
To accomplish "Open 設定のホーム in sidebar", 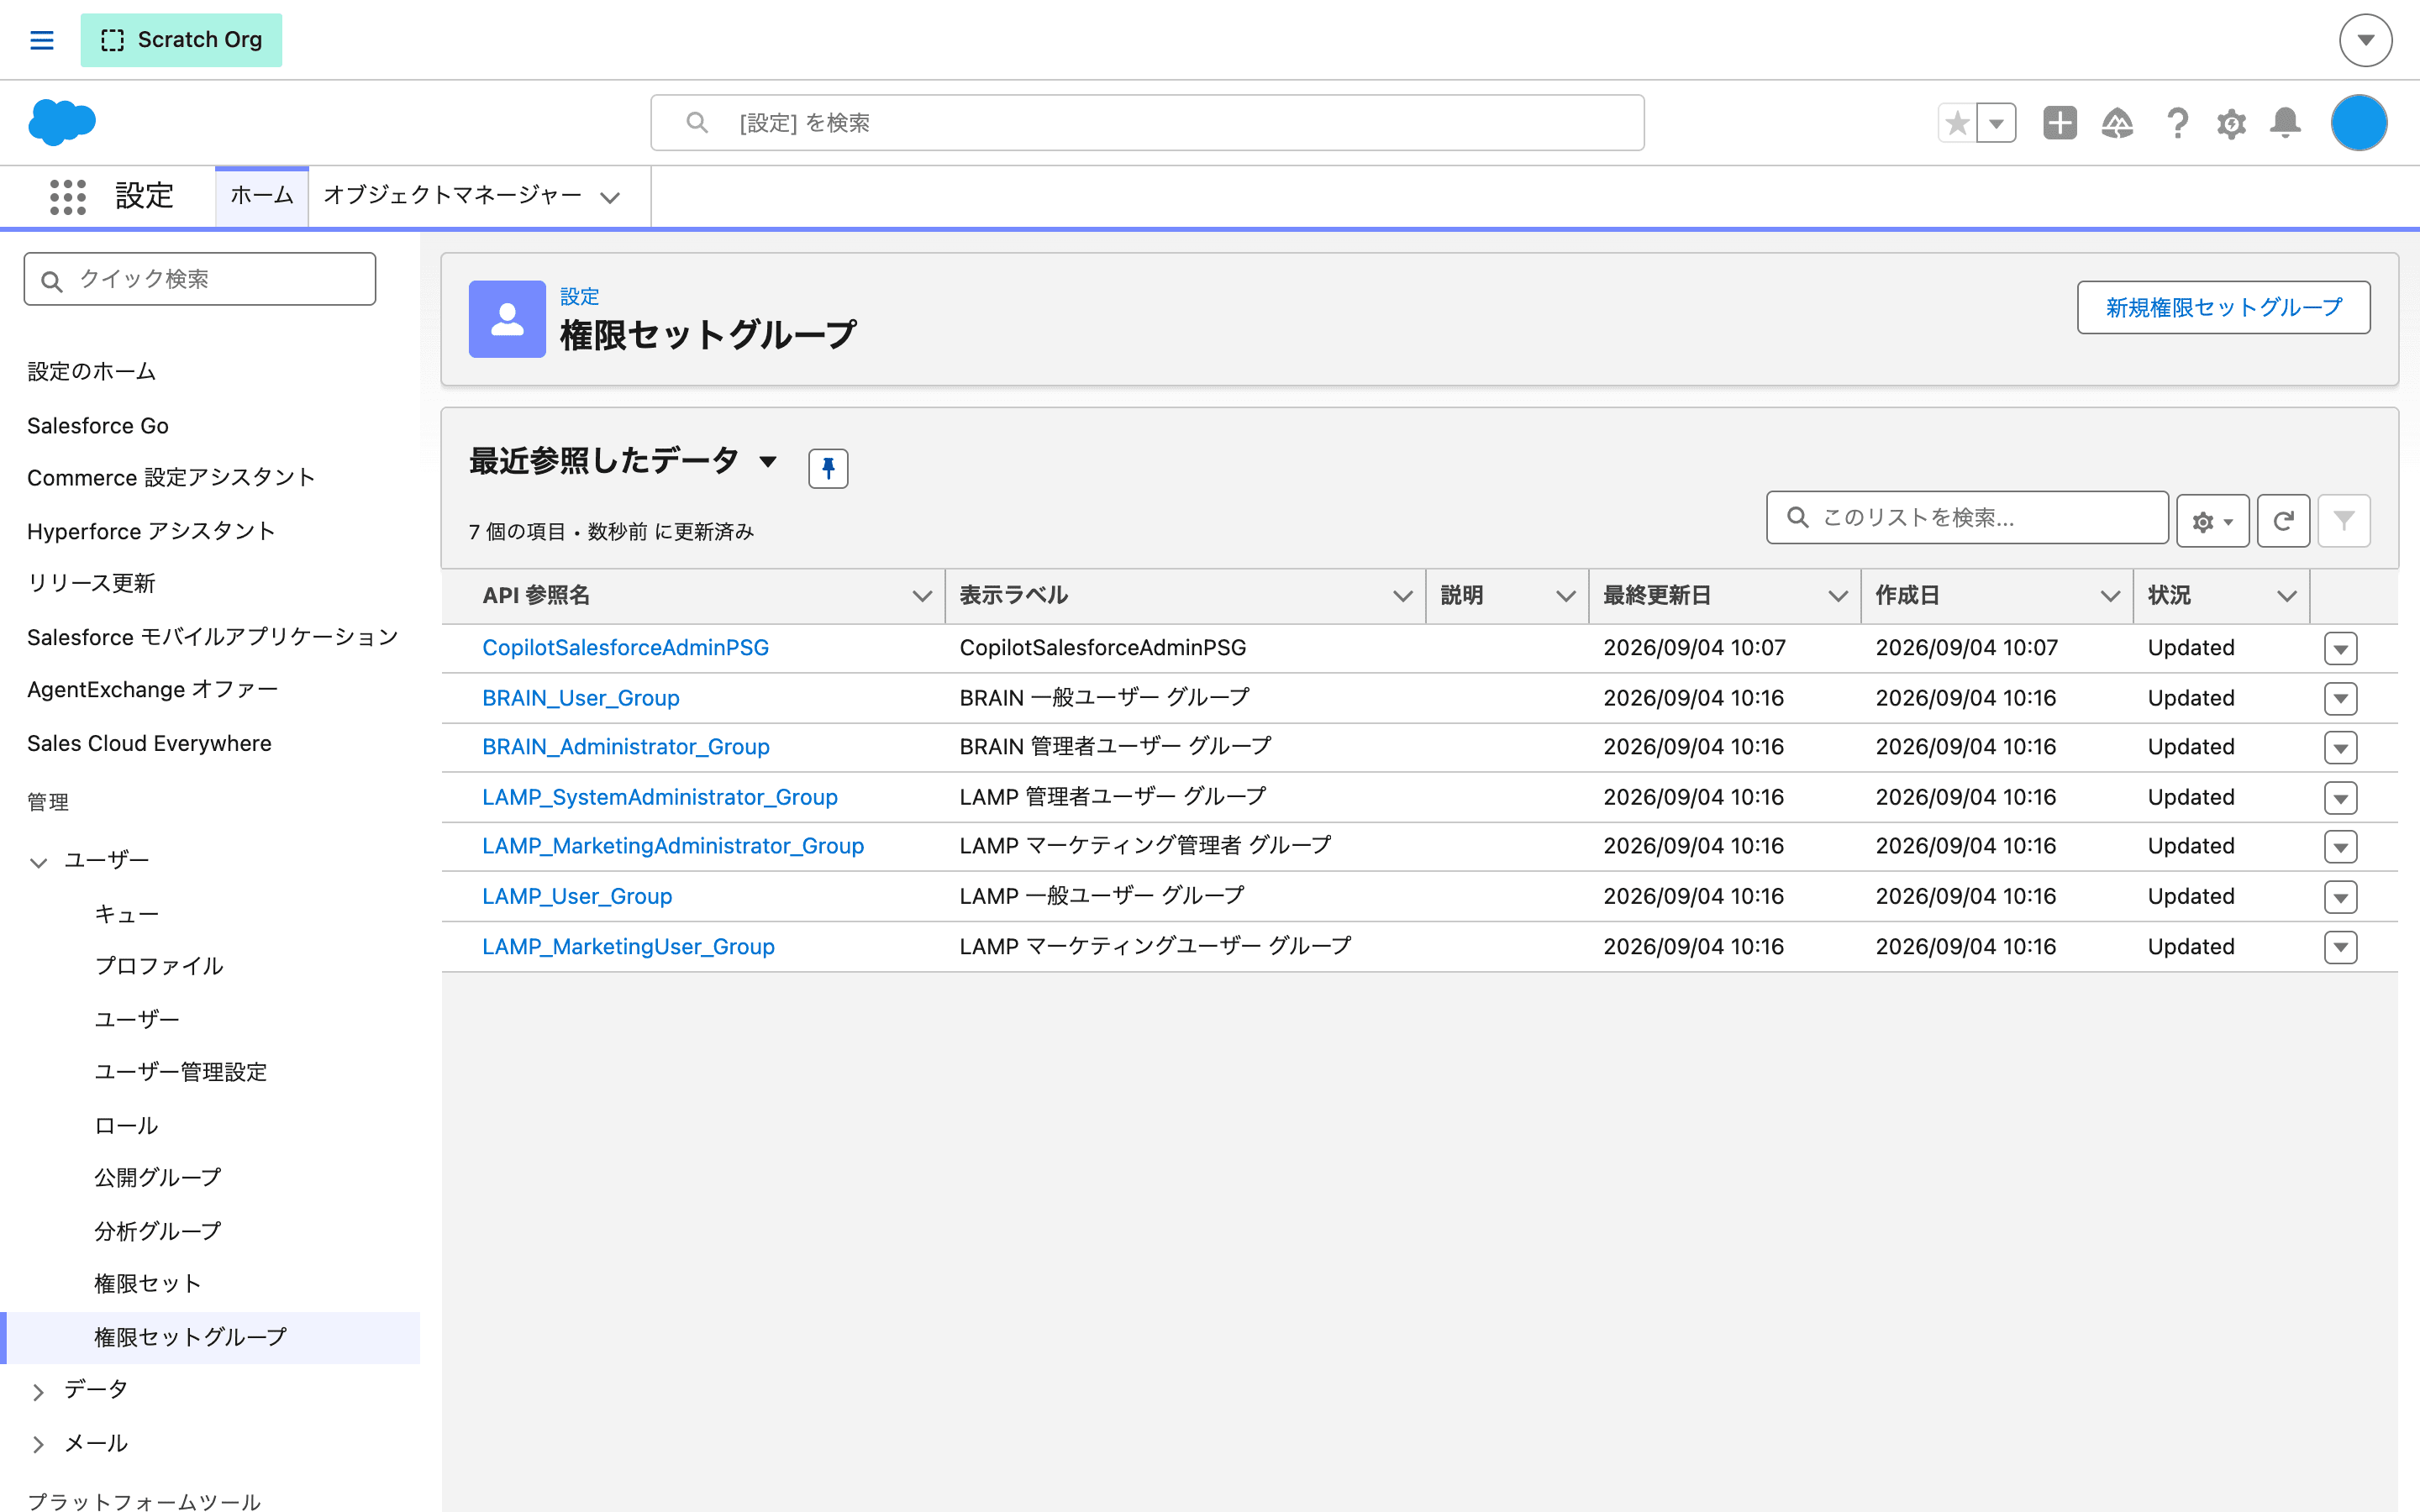I will click(92, 371).
